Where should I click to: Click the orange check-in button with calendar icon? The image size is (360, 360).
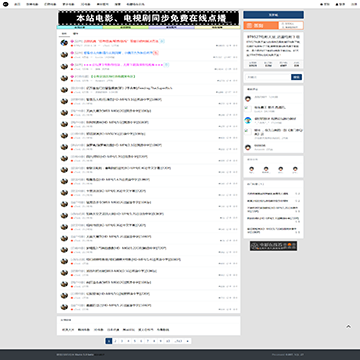(261, 25)
